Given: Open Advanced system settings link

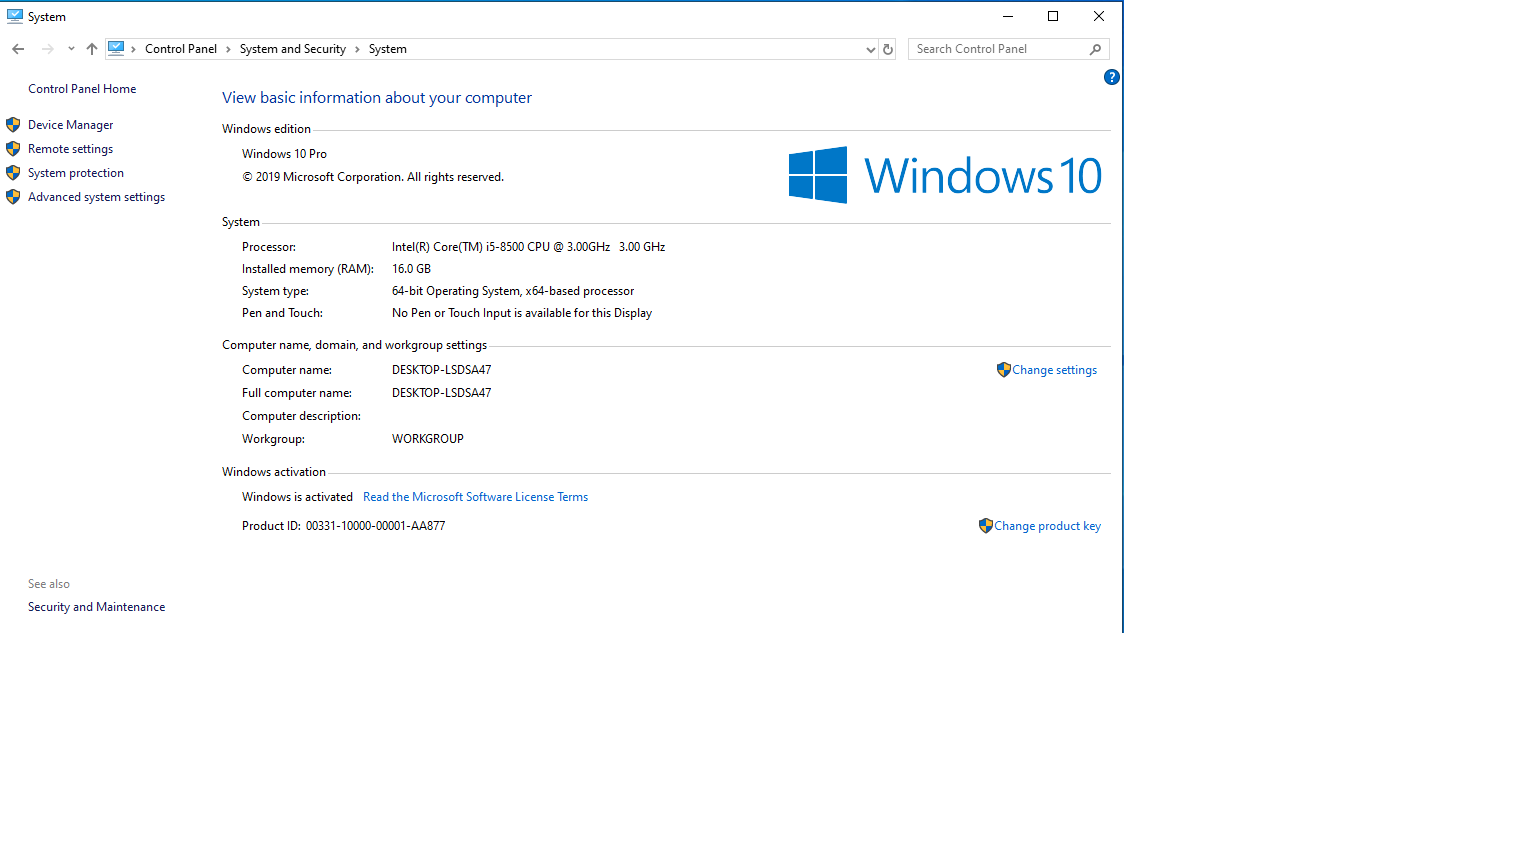Looking at the screenshot, I should coord(97,197).
